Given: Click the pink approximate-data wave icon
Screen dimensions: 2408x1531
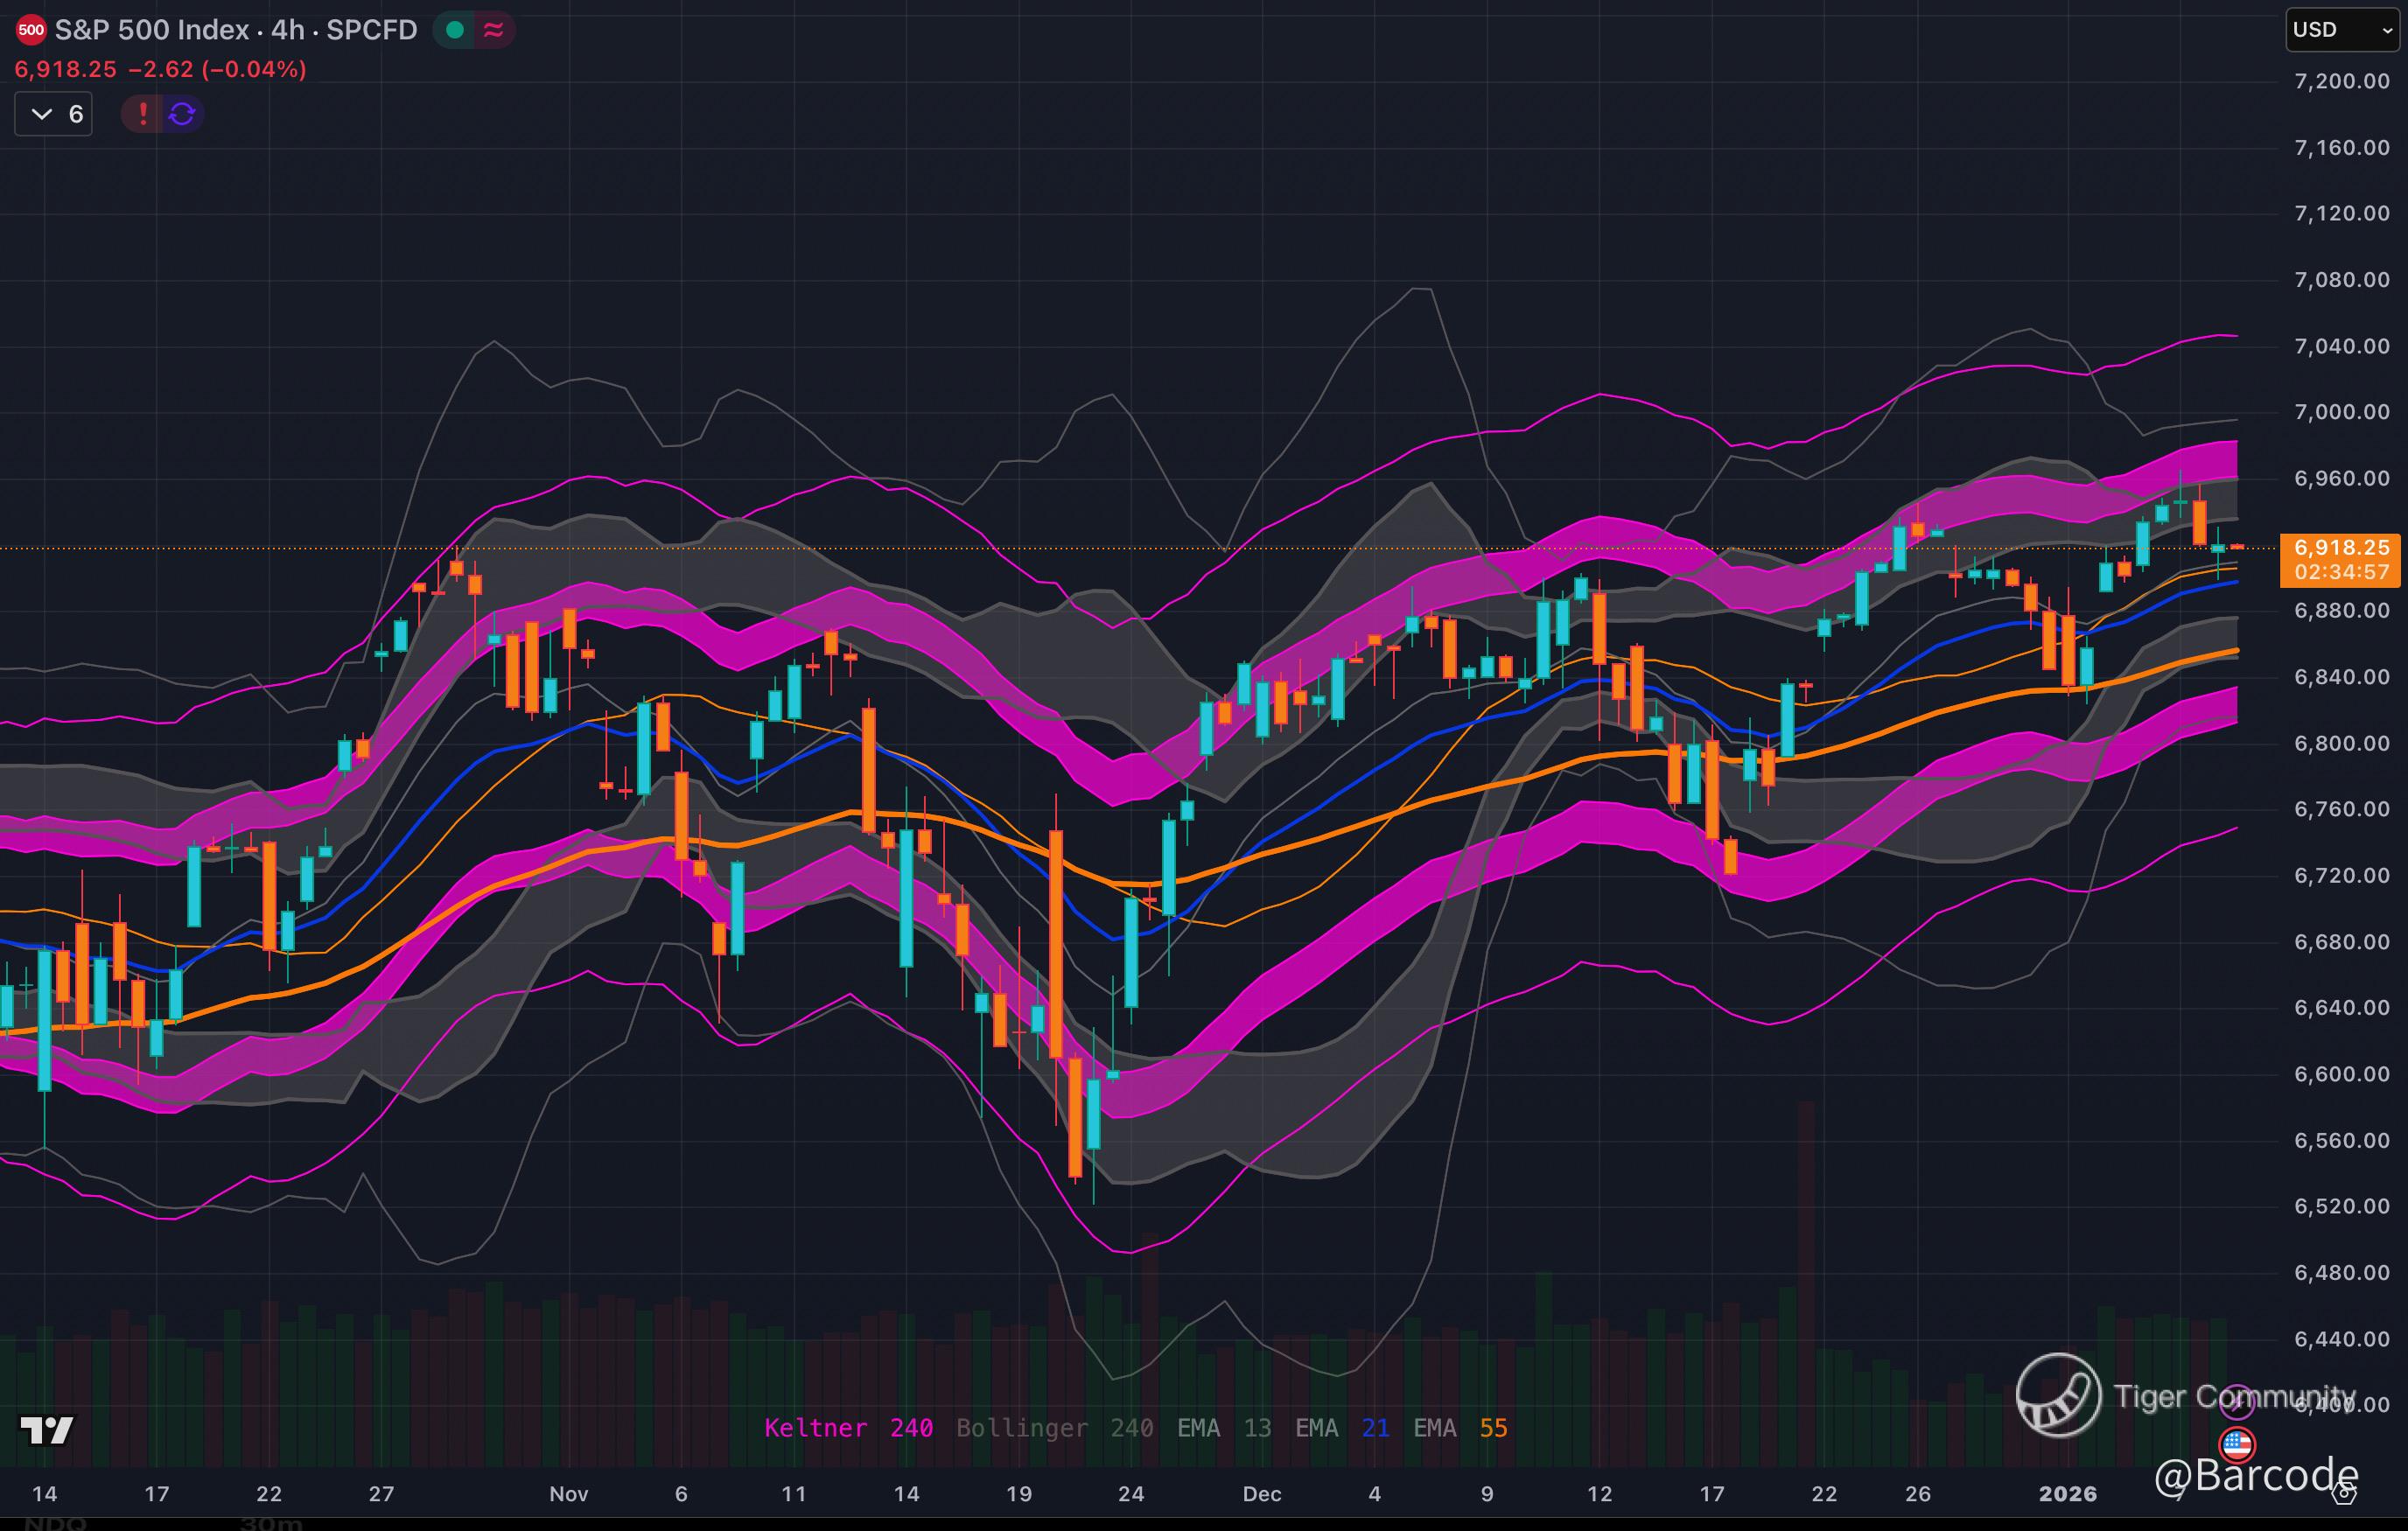Looking at the screenshot, I should pos(493,30).
